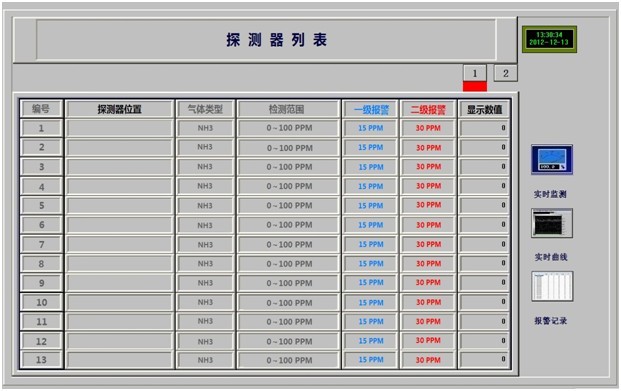
Task: Open the 实时监测 monitor icon
Action: coord(552,160)
